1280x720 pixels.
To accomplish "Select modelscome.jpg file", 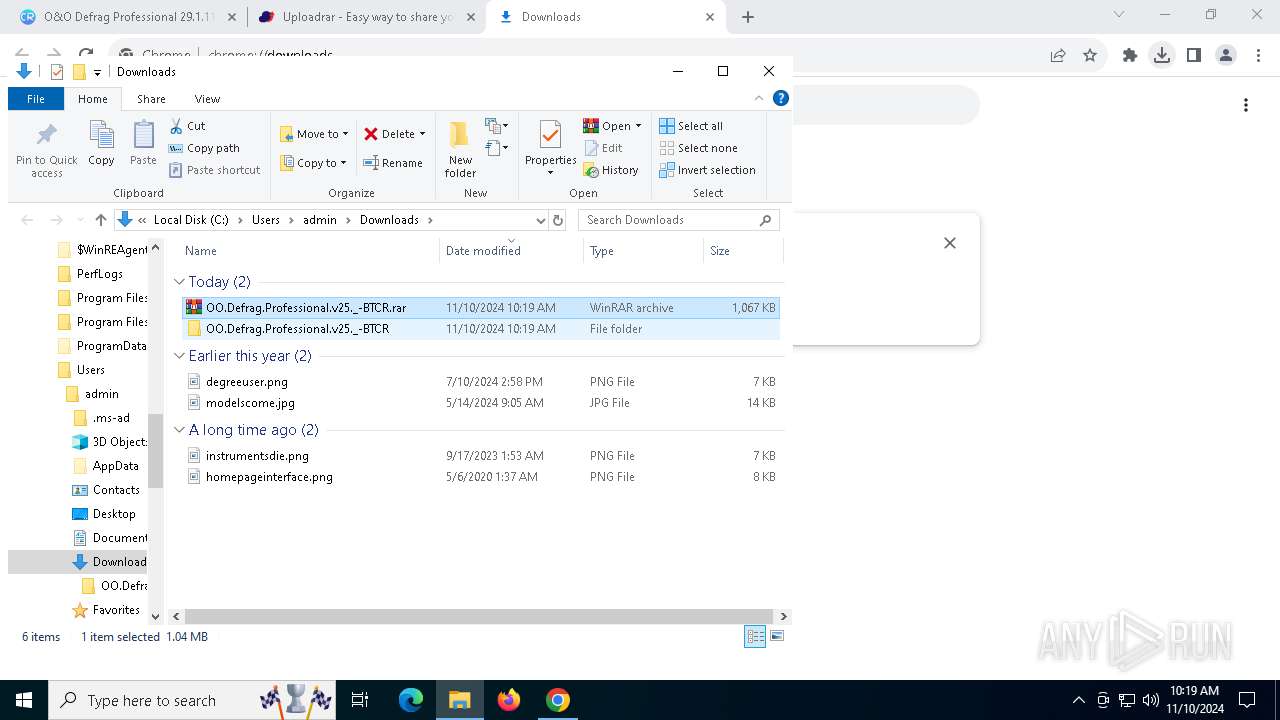I will 481,403.
